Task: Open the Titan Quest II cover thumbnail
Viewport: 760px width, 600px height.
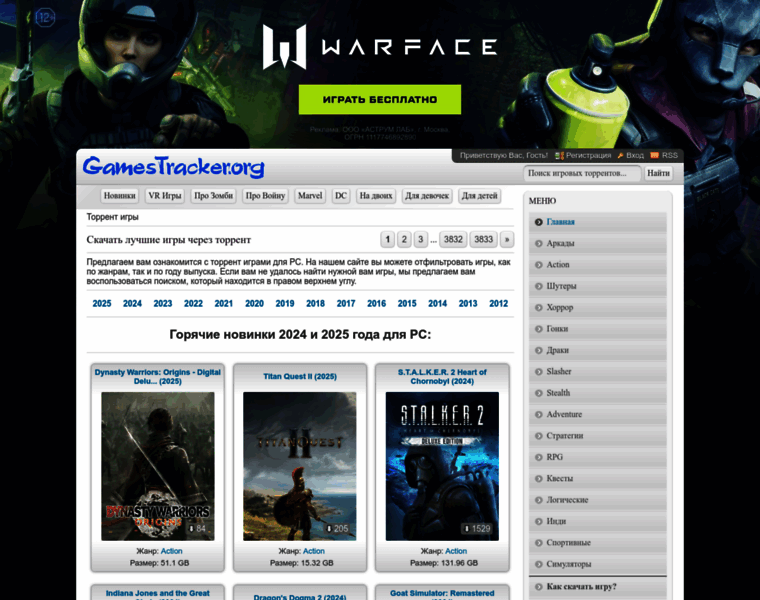Action: coord(300,466)
